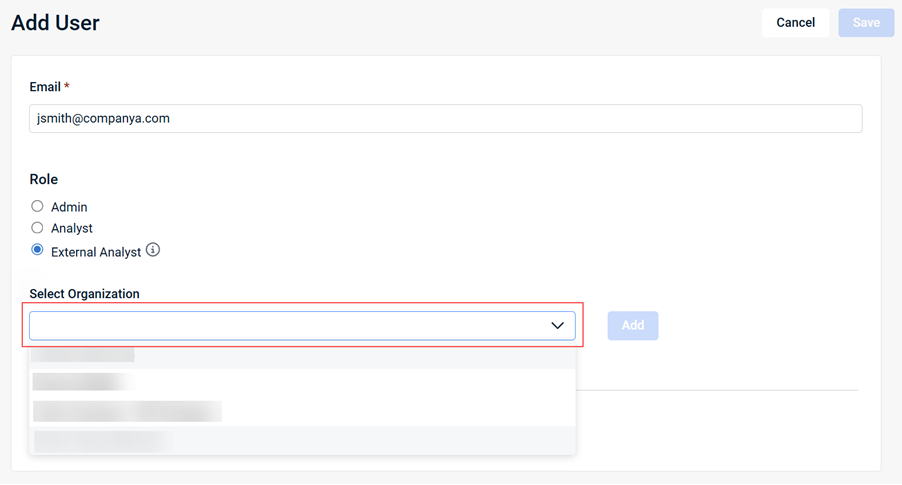The width and height of the screenshot is (902, 485).
Task: Click the Save button
Action: [866, 23]
